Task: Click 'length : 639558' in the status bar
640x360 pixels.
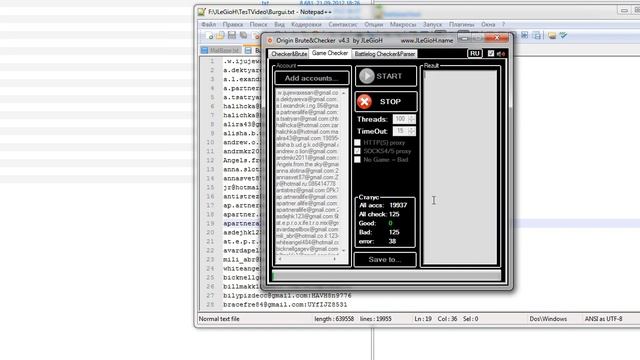Action: click(334, 319)
